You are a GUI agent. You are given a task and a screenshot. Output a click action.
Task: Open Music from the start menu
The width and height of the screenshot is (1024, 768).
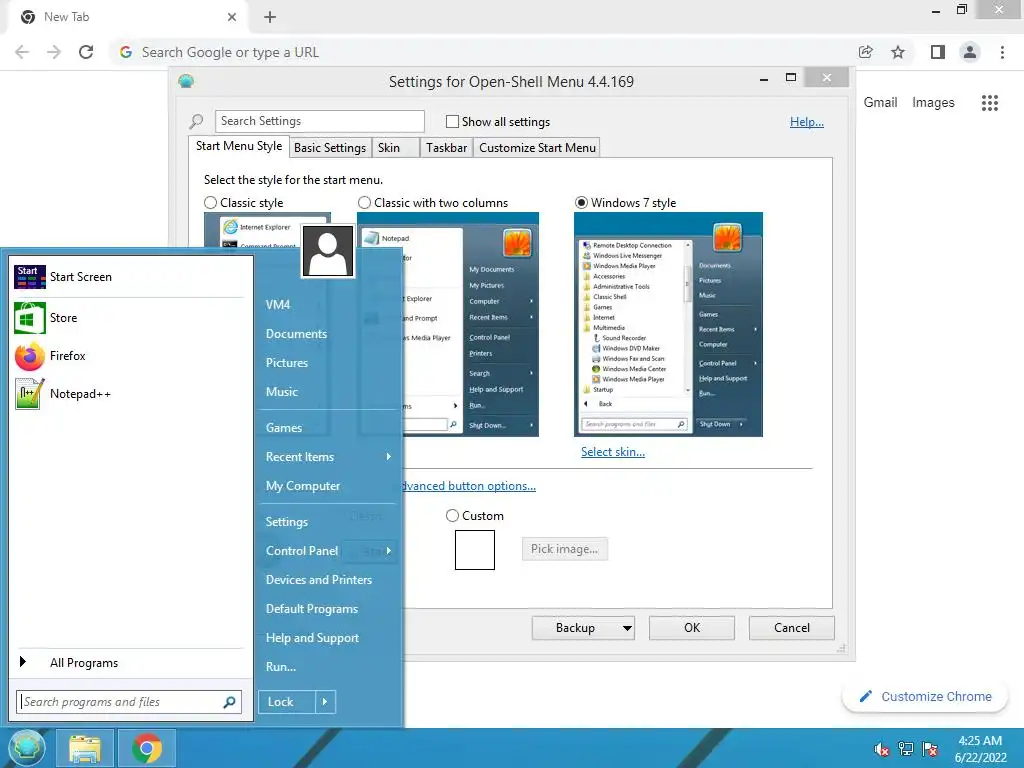point(281,391)
